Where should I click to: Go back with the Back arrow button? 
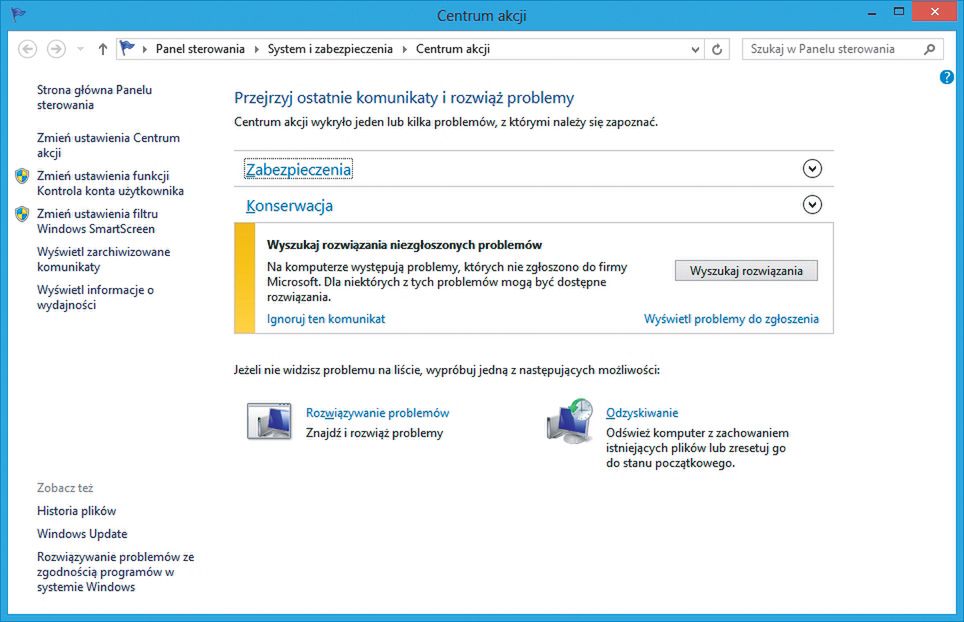click(27, 49)
